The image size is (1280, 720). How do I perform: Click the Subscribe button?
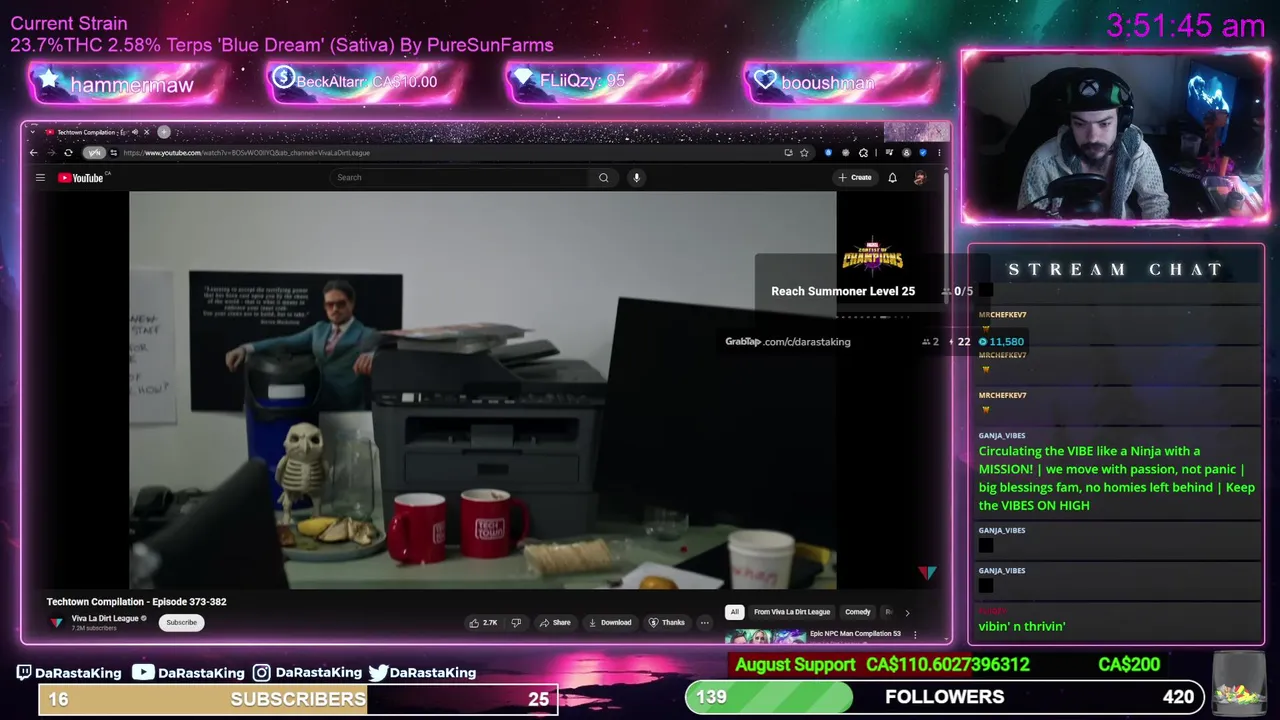[181, 622]
